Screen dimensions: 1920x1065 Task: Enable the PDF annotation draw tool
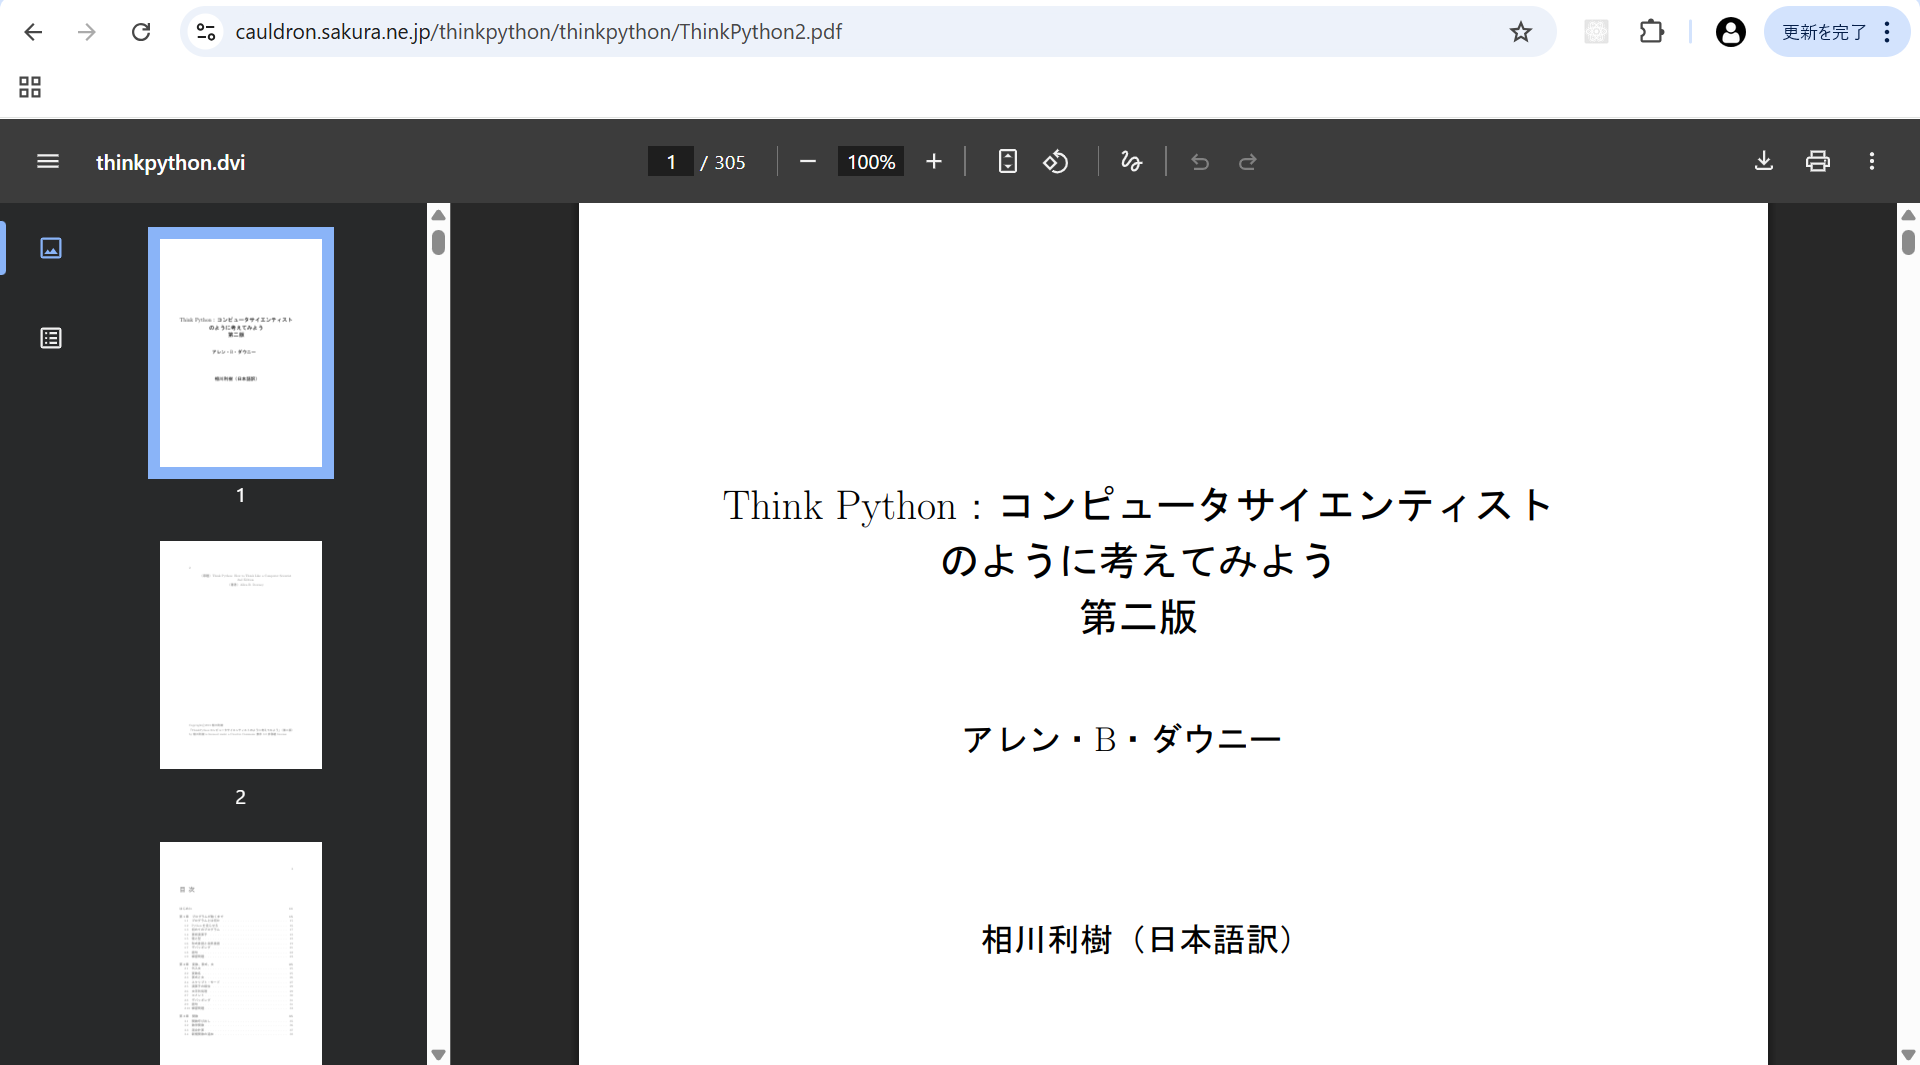pyautogui.click(x=1131, y=161)
